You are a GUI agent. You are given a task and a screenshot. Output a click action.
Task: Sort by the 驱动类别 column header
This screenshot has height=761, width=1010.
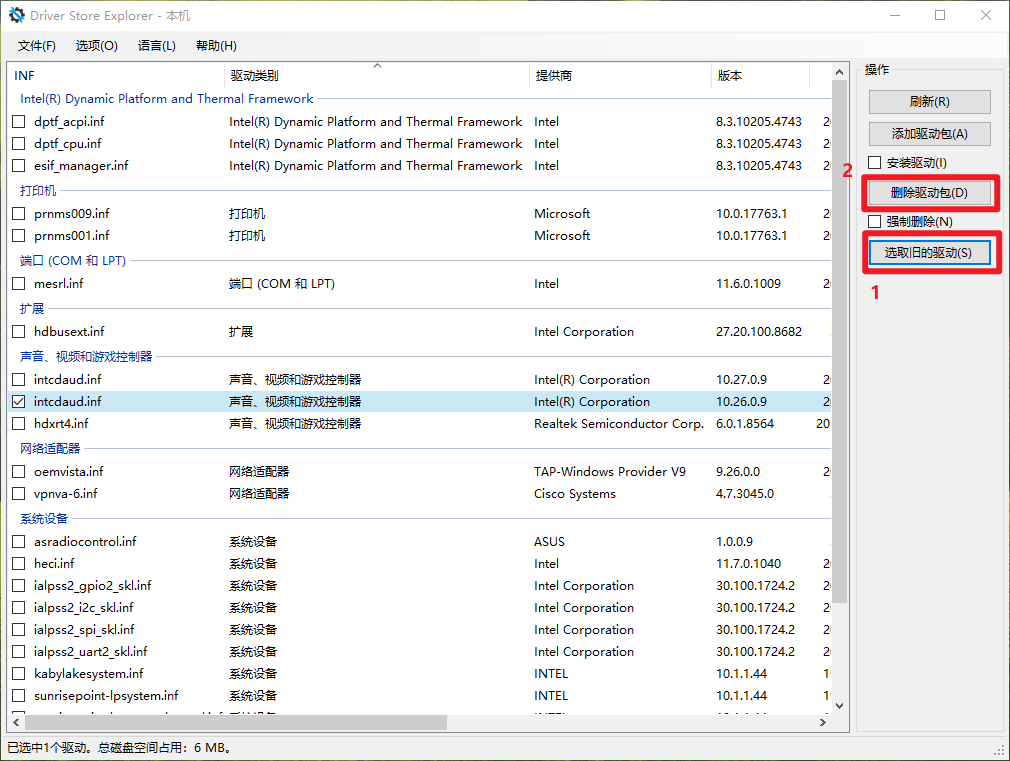(255, 76)
